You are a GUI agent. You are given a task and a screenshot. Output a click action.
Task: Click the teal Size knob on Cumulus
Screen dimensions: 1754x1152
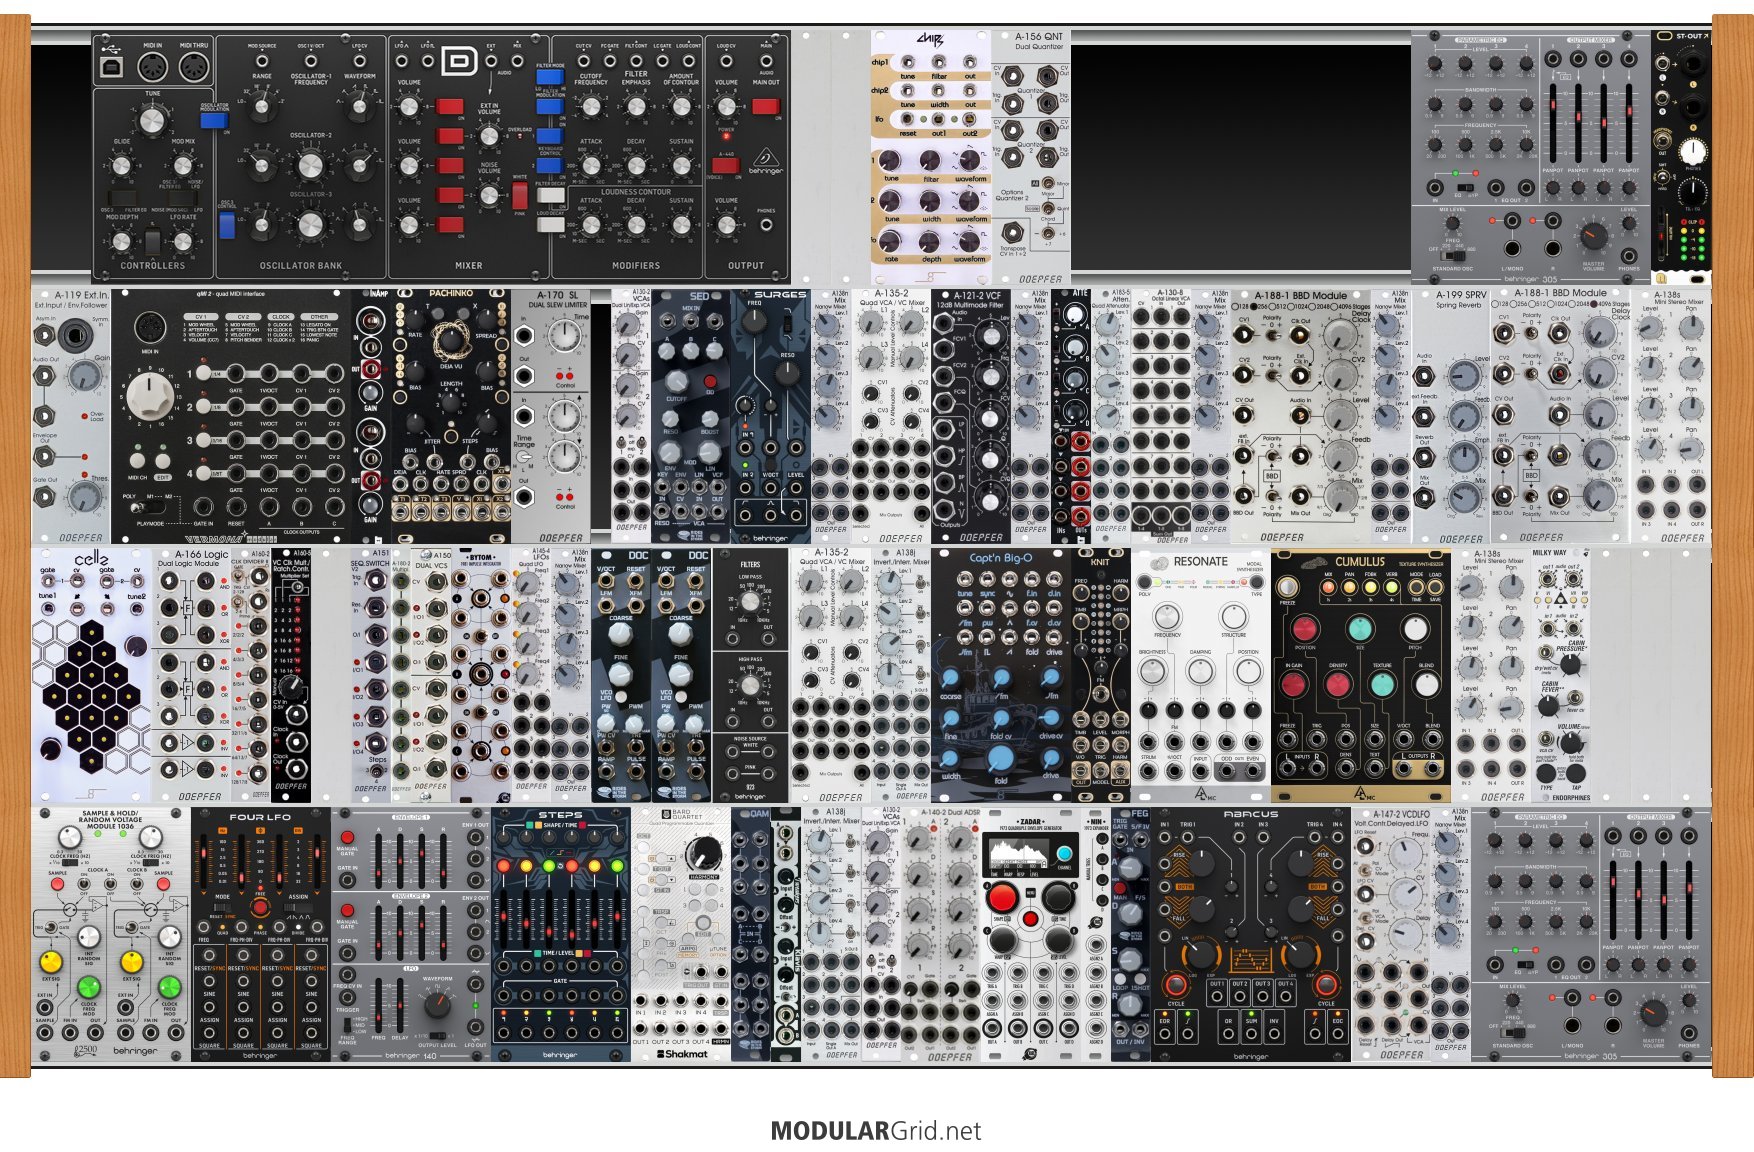tap(1359, 628)
